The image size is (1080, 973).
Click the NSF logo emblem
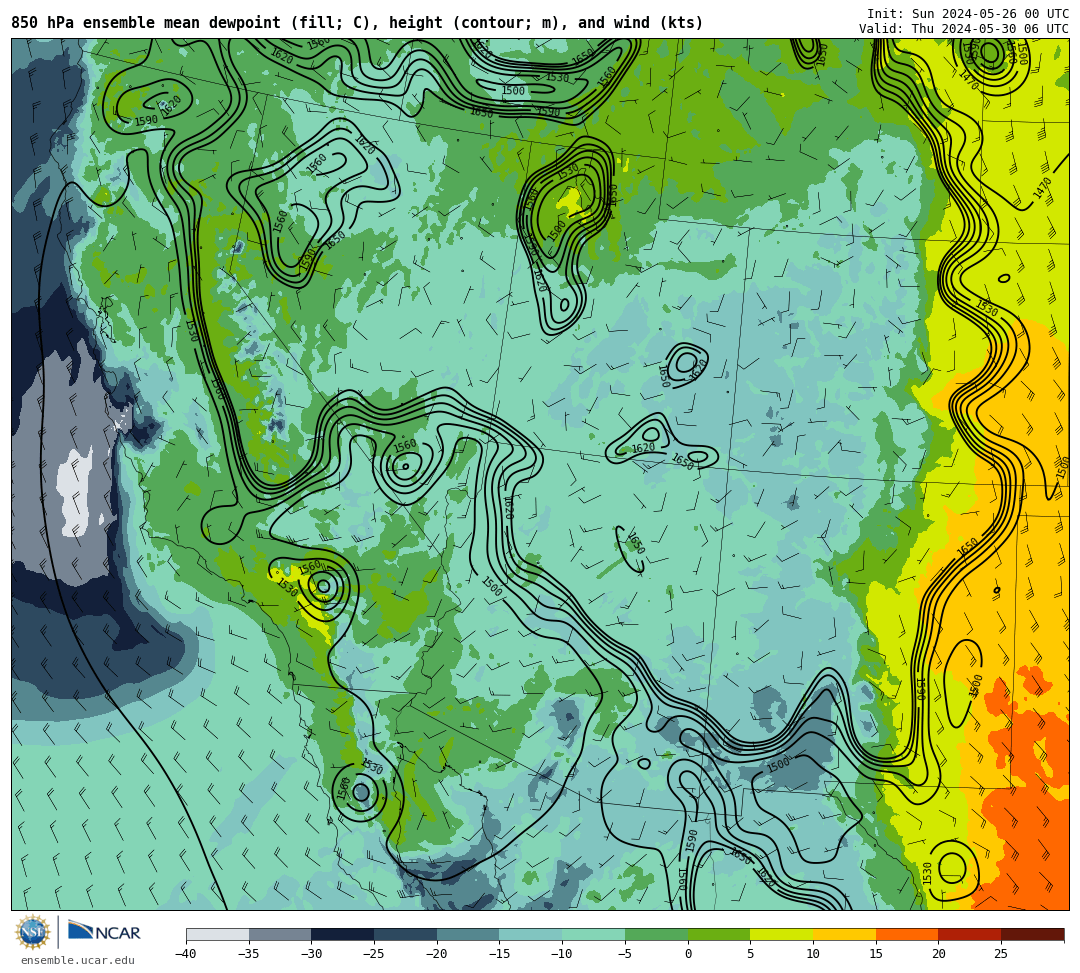click(32, 932)
